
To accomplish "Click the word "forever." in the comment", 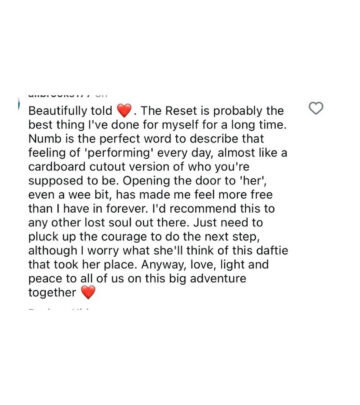I will click(127, 209).
